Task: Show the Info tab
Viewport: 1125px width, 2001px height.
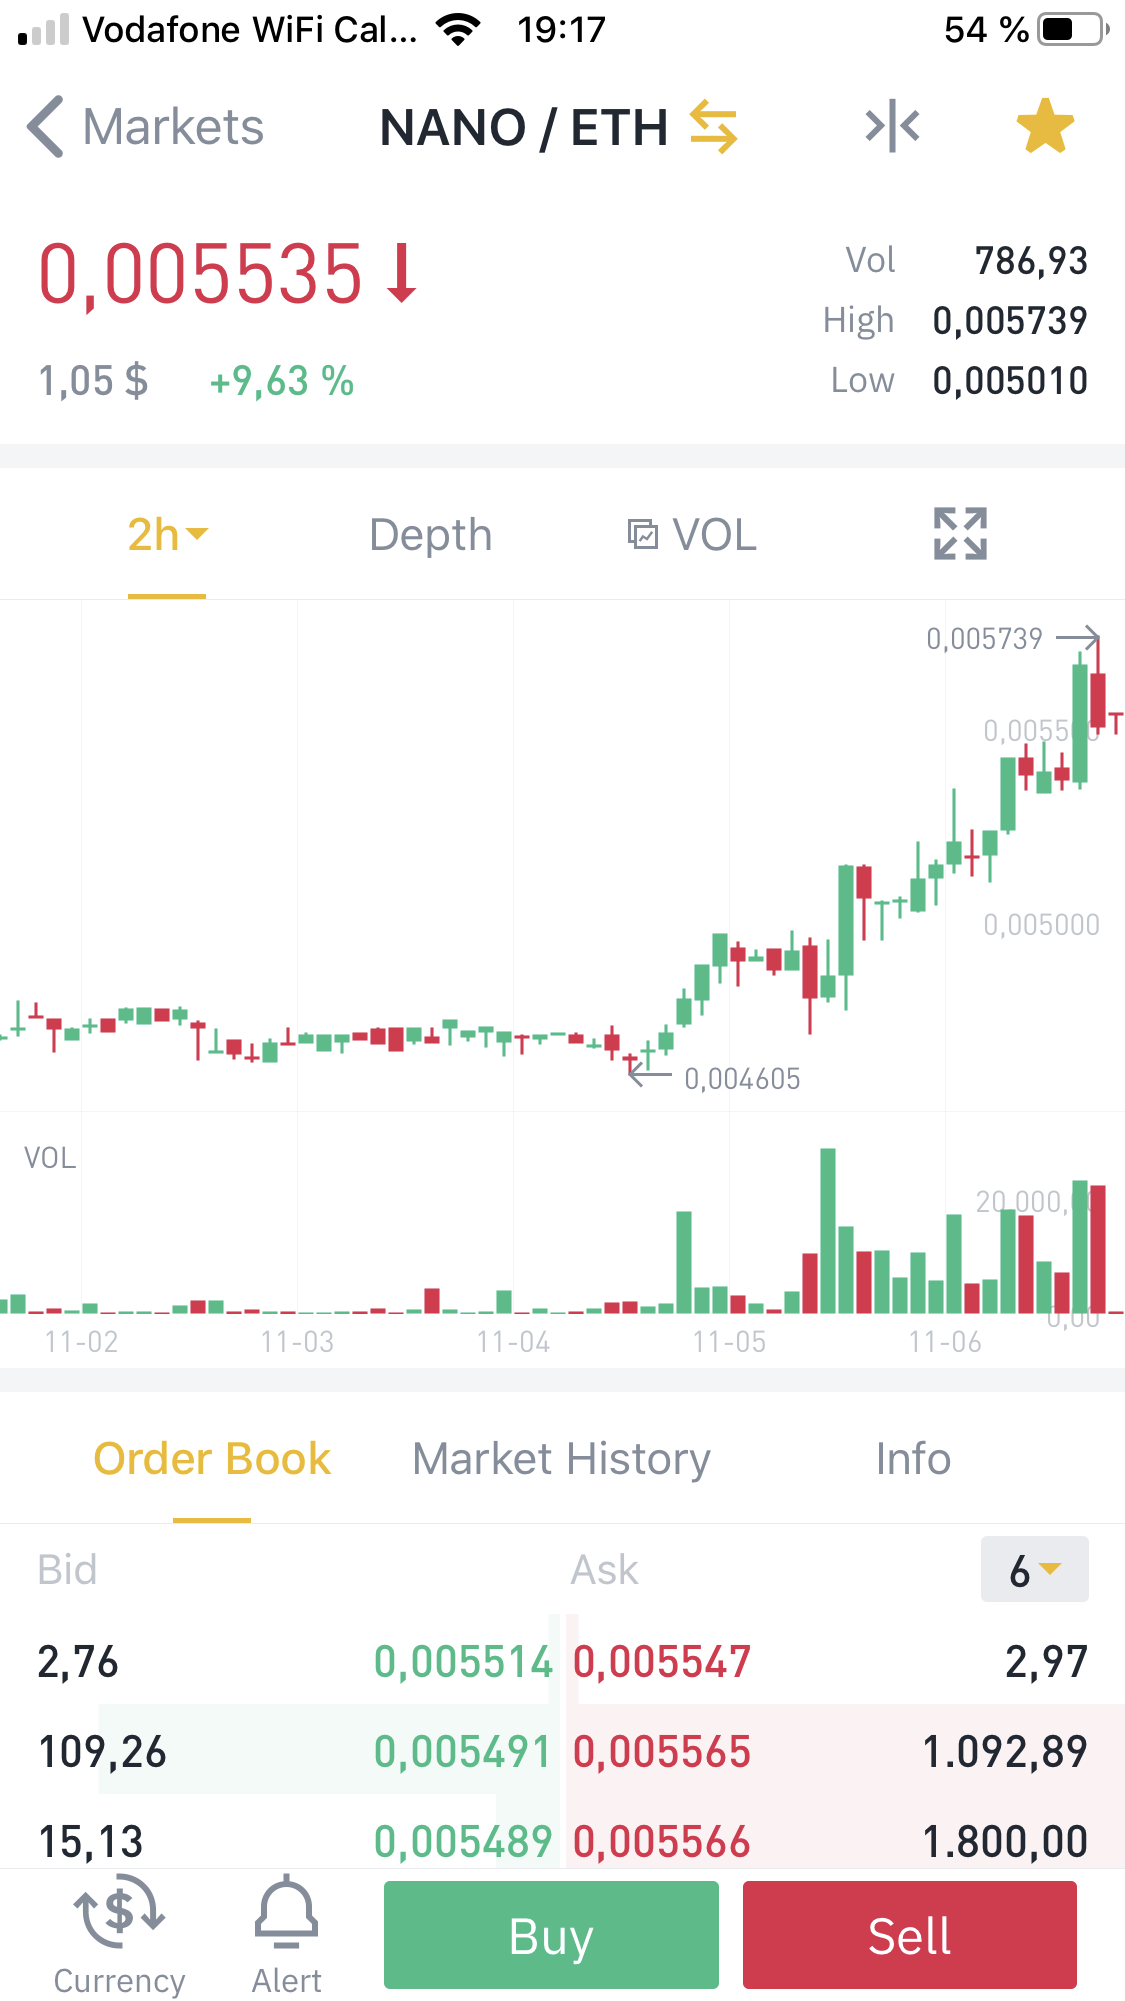Action: click(913, 1459)
